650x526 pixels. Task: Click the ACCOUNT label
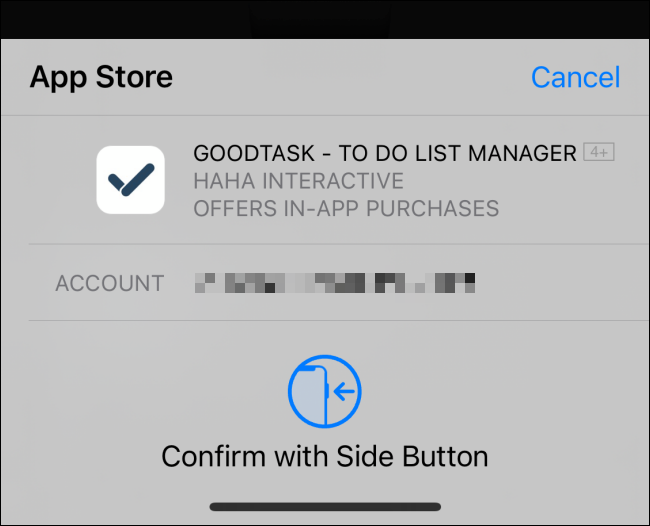point(109,283)
